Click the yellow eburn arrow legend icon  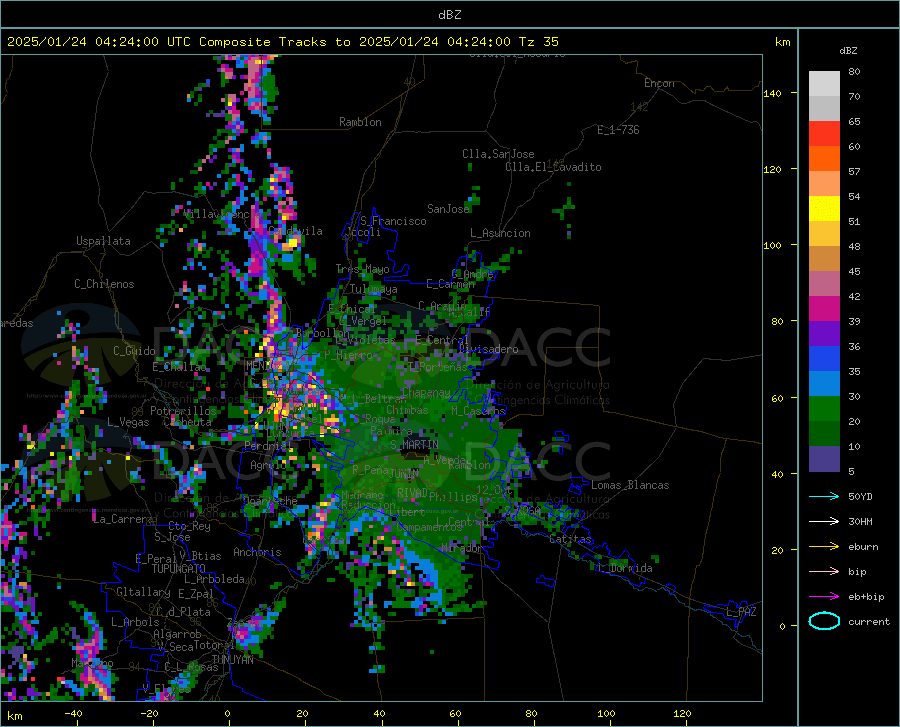click(x=824, y=546)
